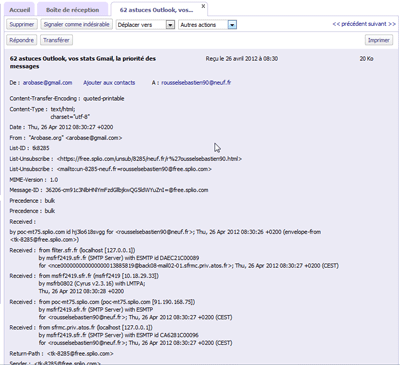
Task: Click the first Precedence bulk line
Action: (x=32, y=201)
